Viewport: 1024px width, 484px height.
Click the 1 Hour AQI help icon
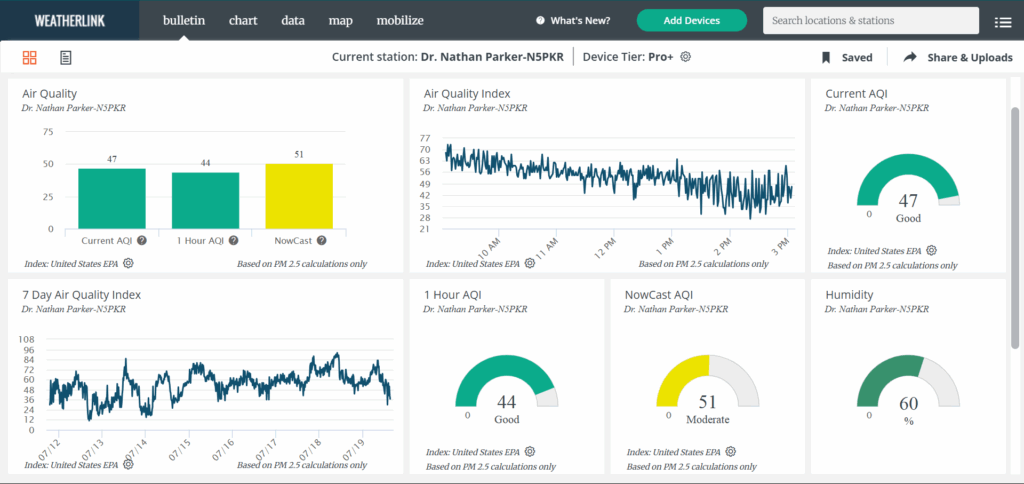click(x=233, y=240)
